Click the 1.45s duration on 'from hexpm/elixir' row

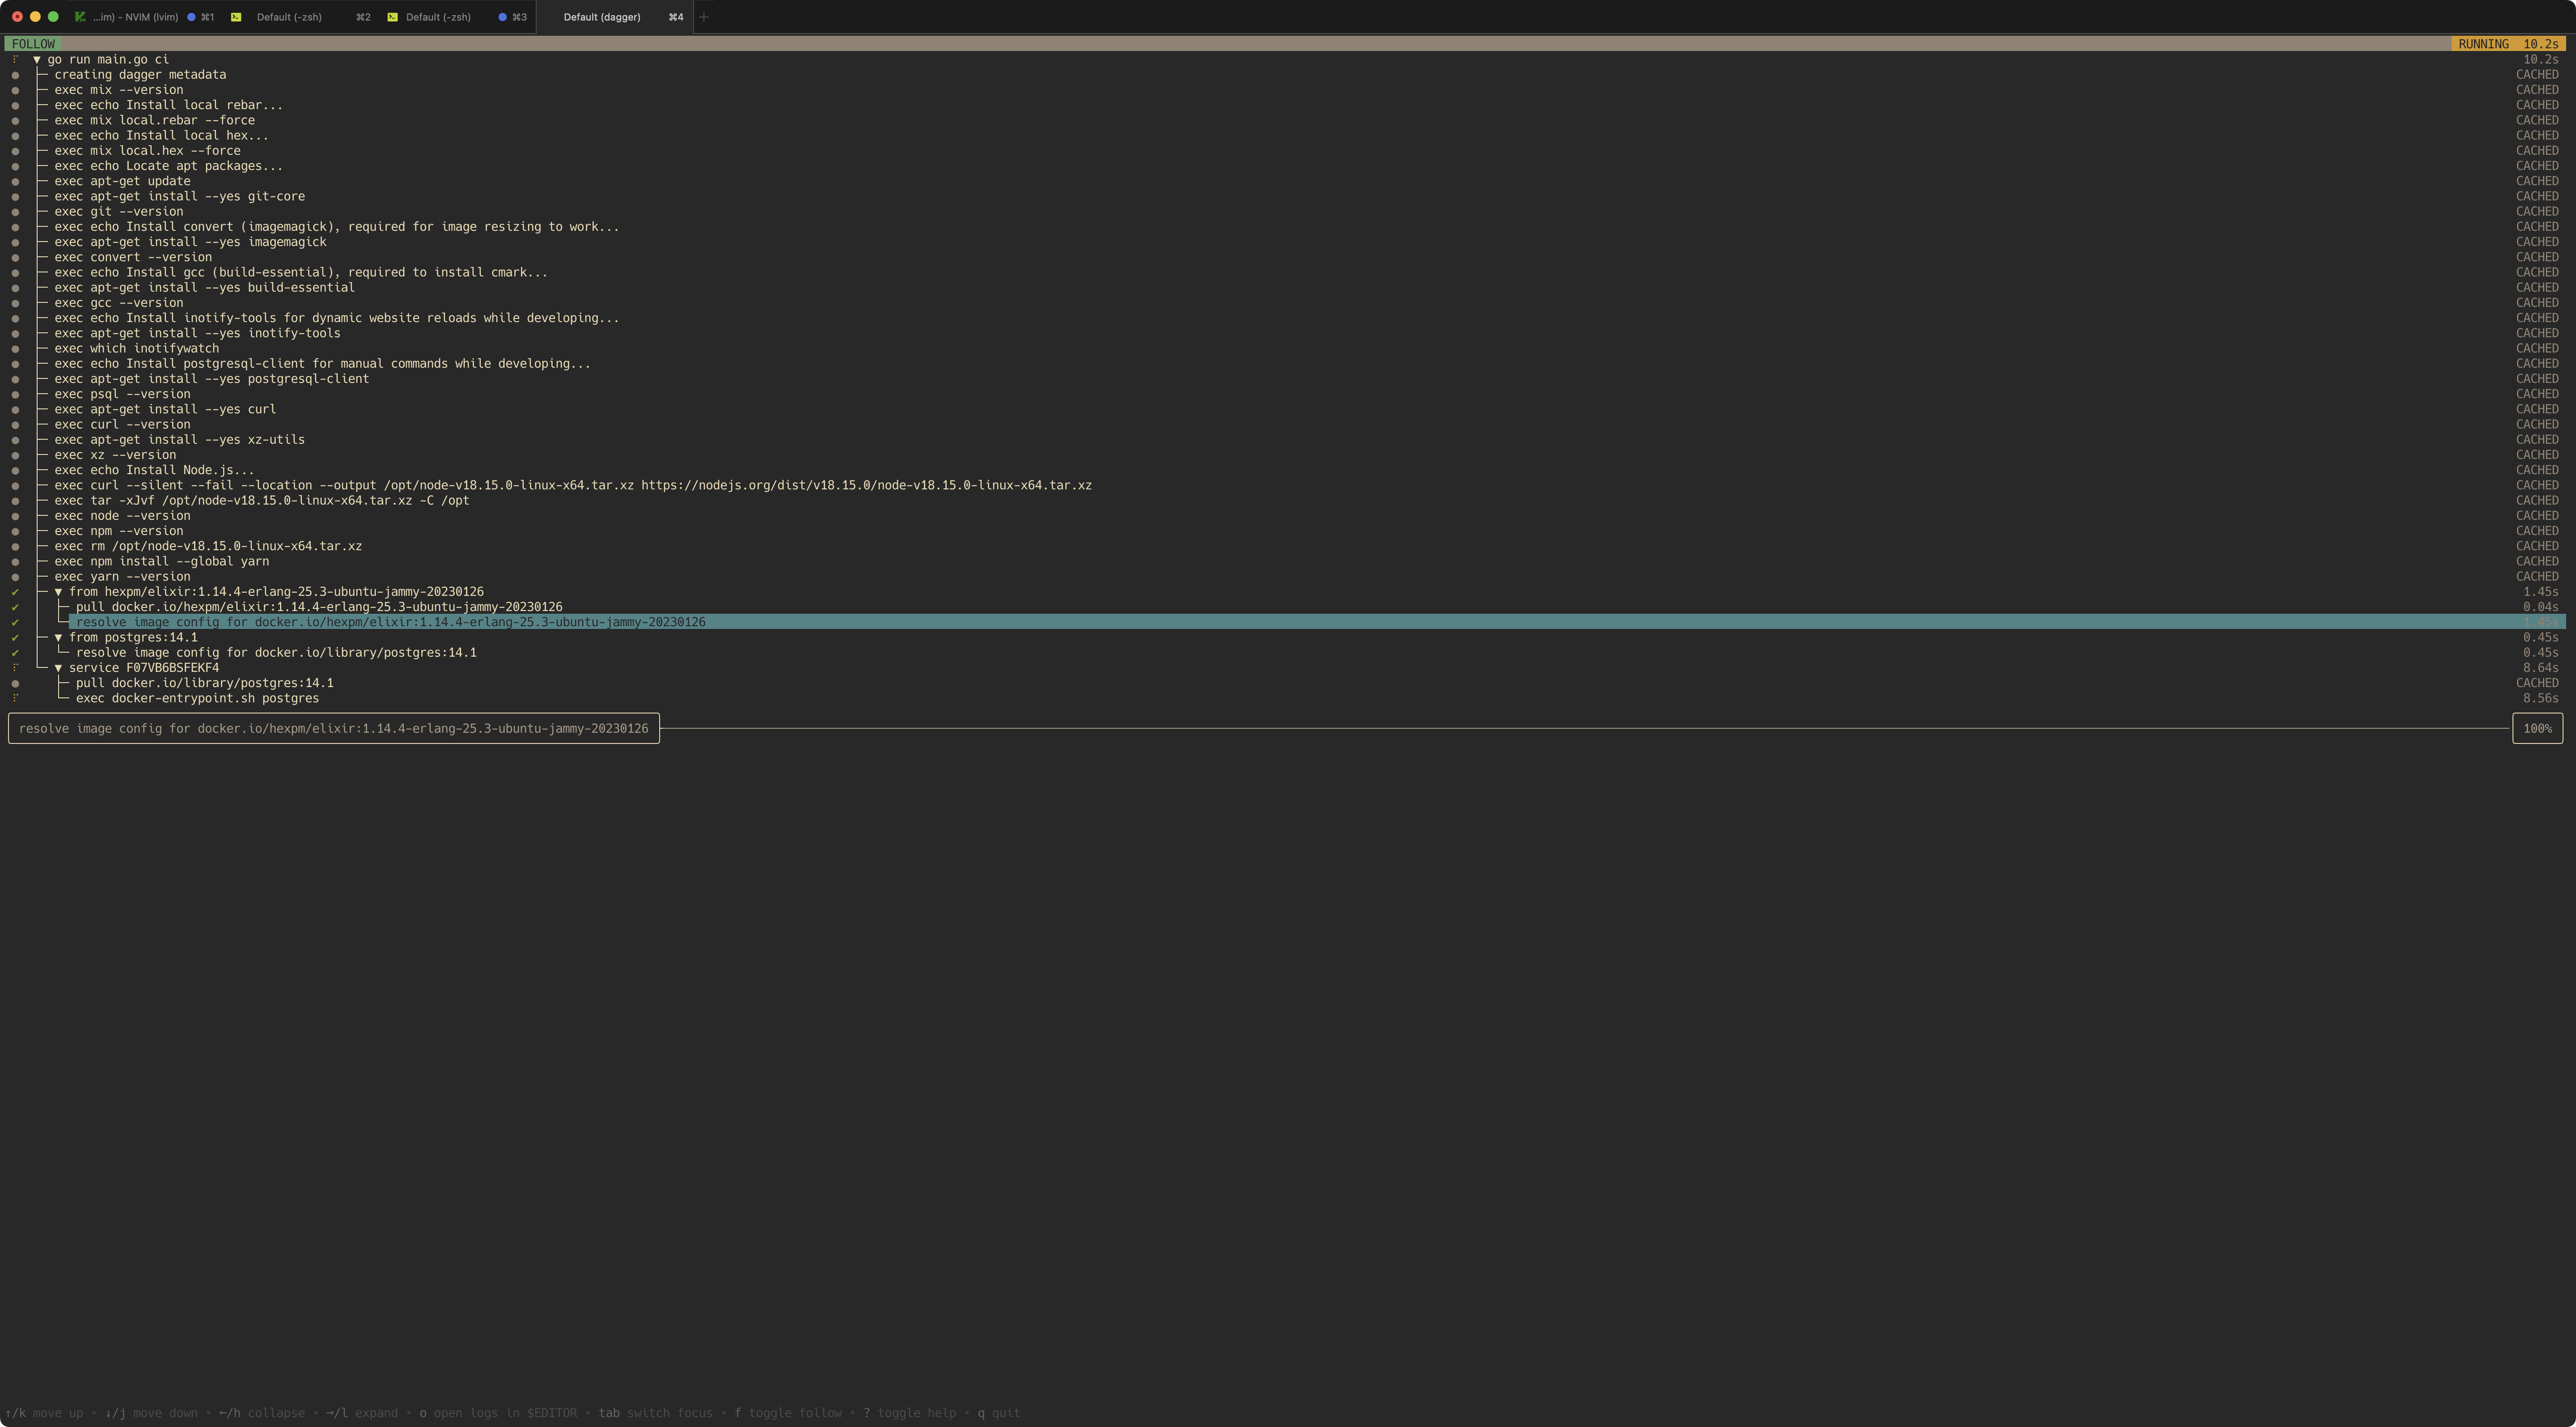[x=2540, y=592]
